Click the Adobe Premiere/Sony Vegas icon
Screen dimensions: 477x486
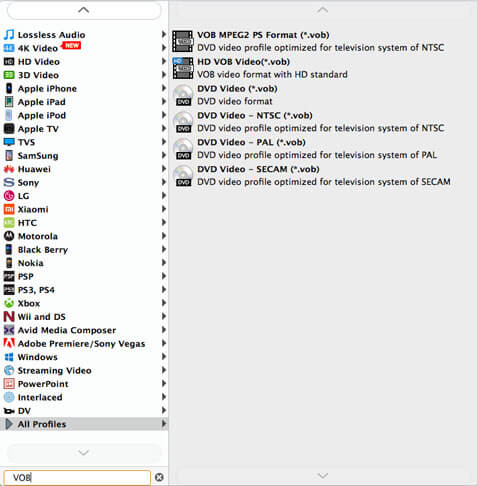tap(9, 343)
